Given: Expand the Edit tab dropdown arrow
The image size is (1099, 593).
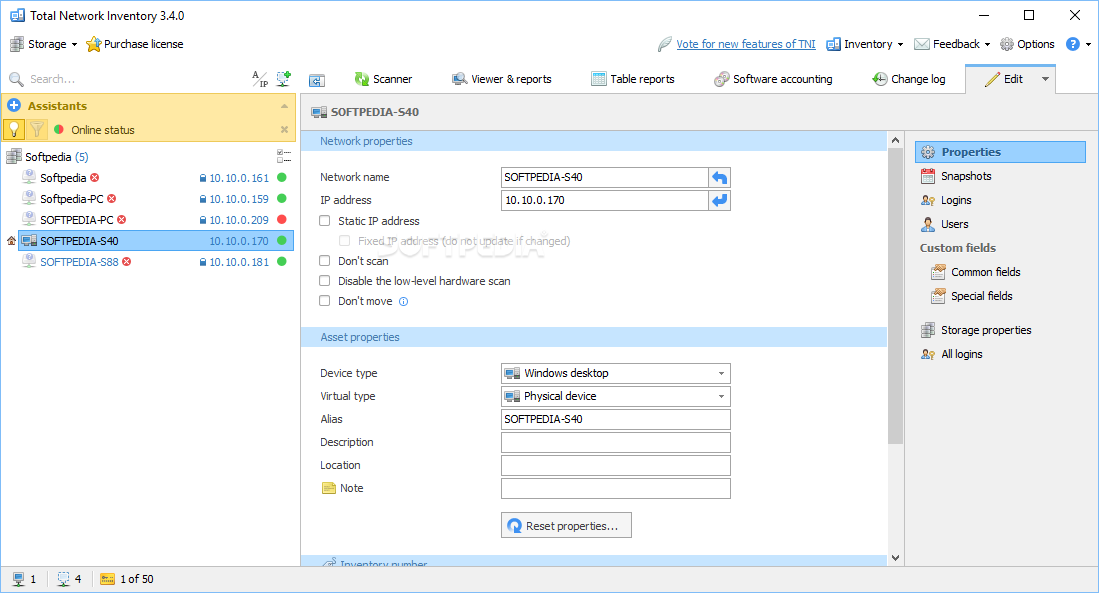Looking at the screenshot, I should (1045, 79).
